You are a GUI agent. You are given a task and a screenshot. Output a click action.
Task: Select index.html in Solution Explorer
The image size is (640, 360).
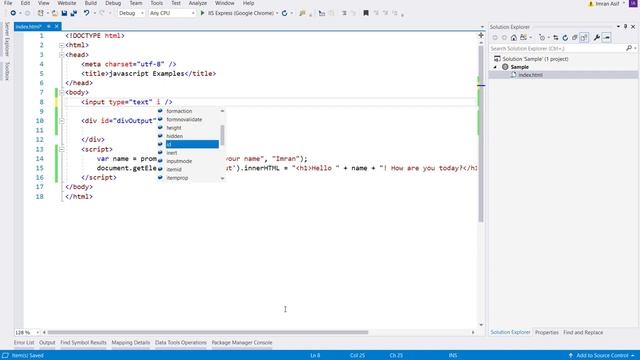tap(530, 75)
